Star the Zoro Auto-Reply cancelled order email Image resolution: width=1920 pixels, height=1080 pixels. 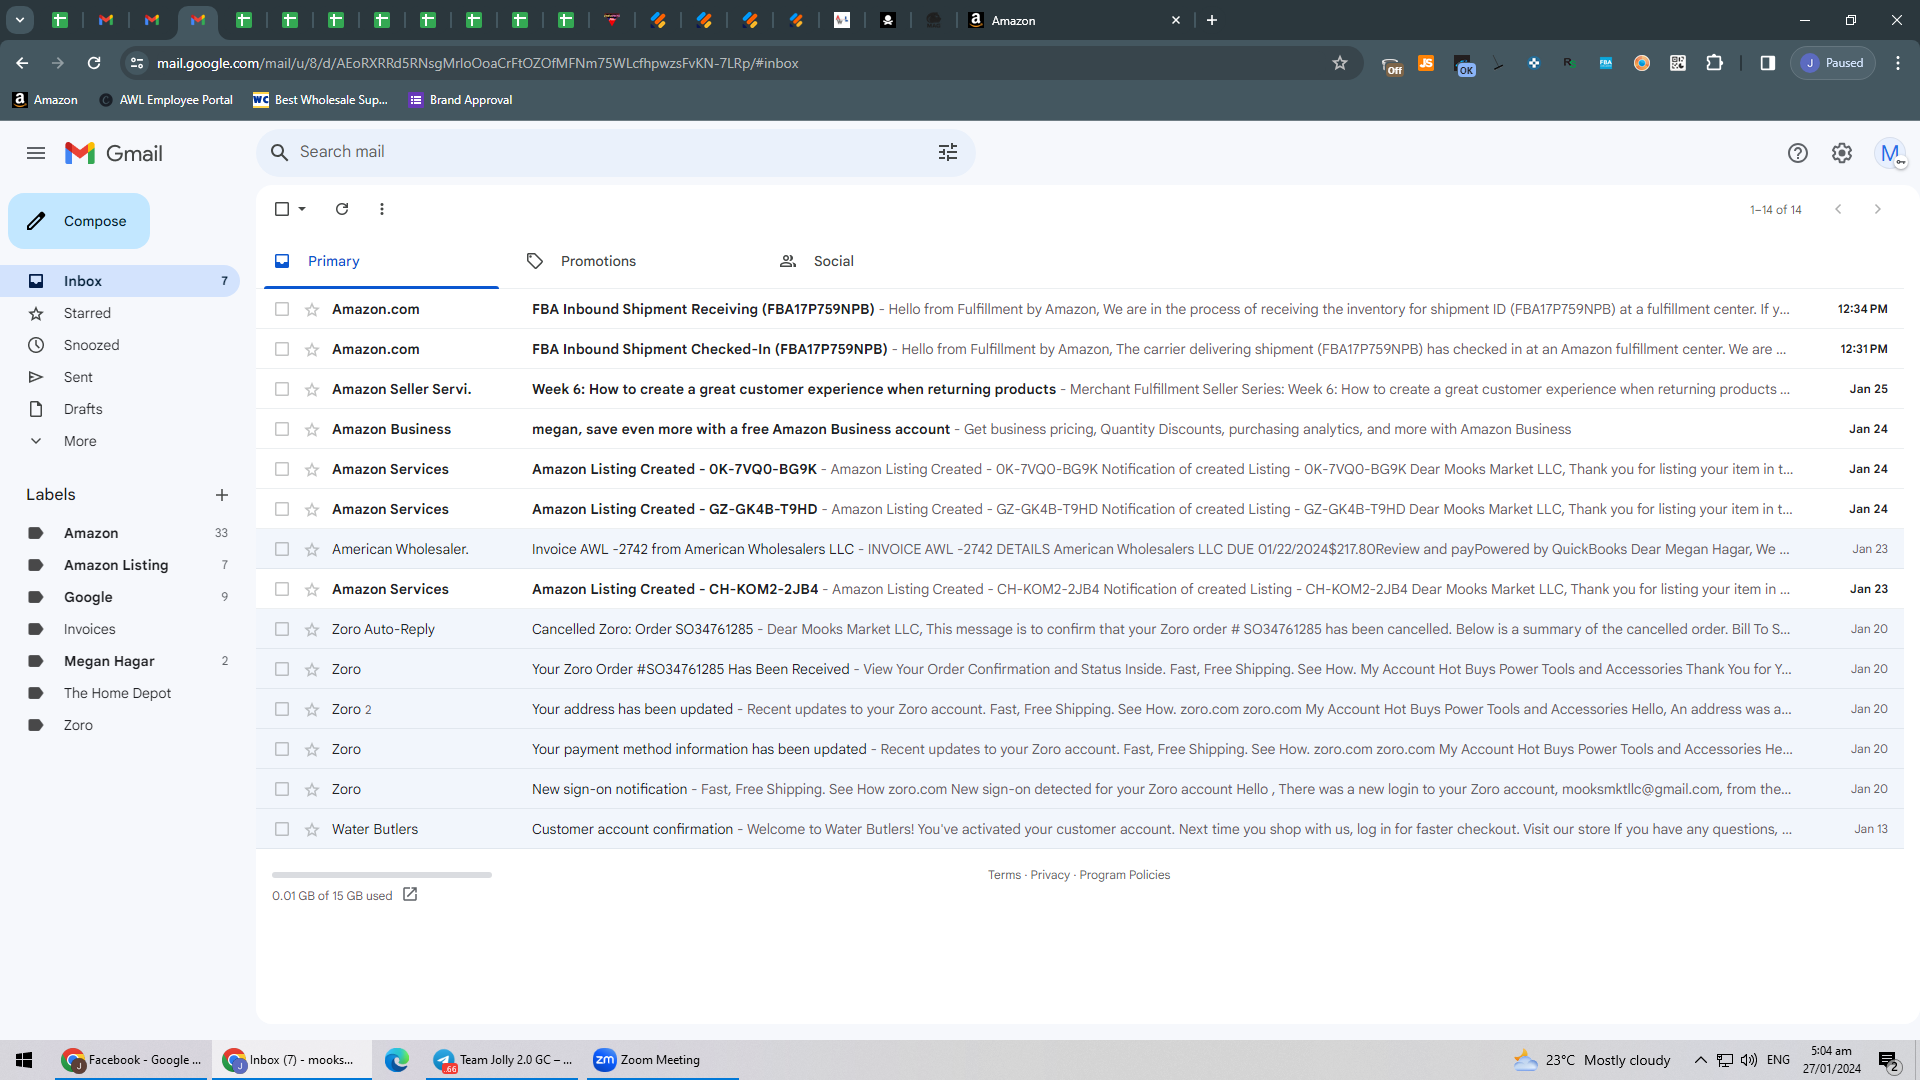click(312, 629)
